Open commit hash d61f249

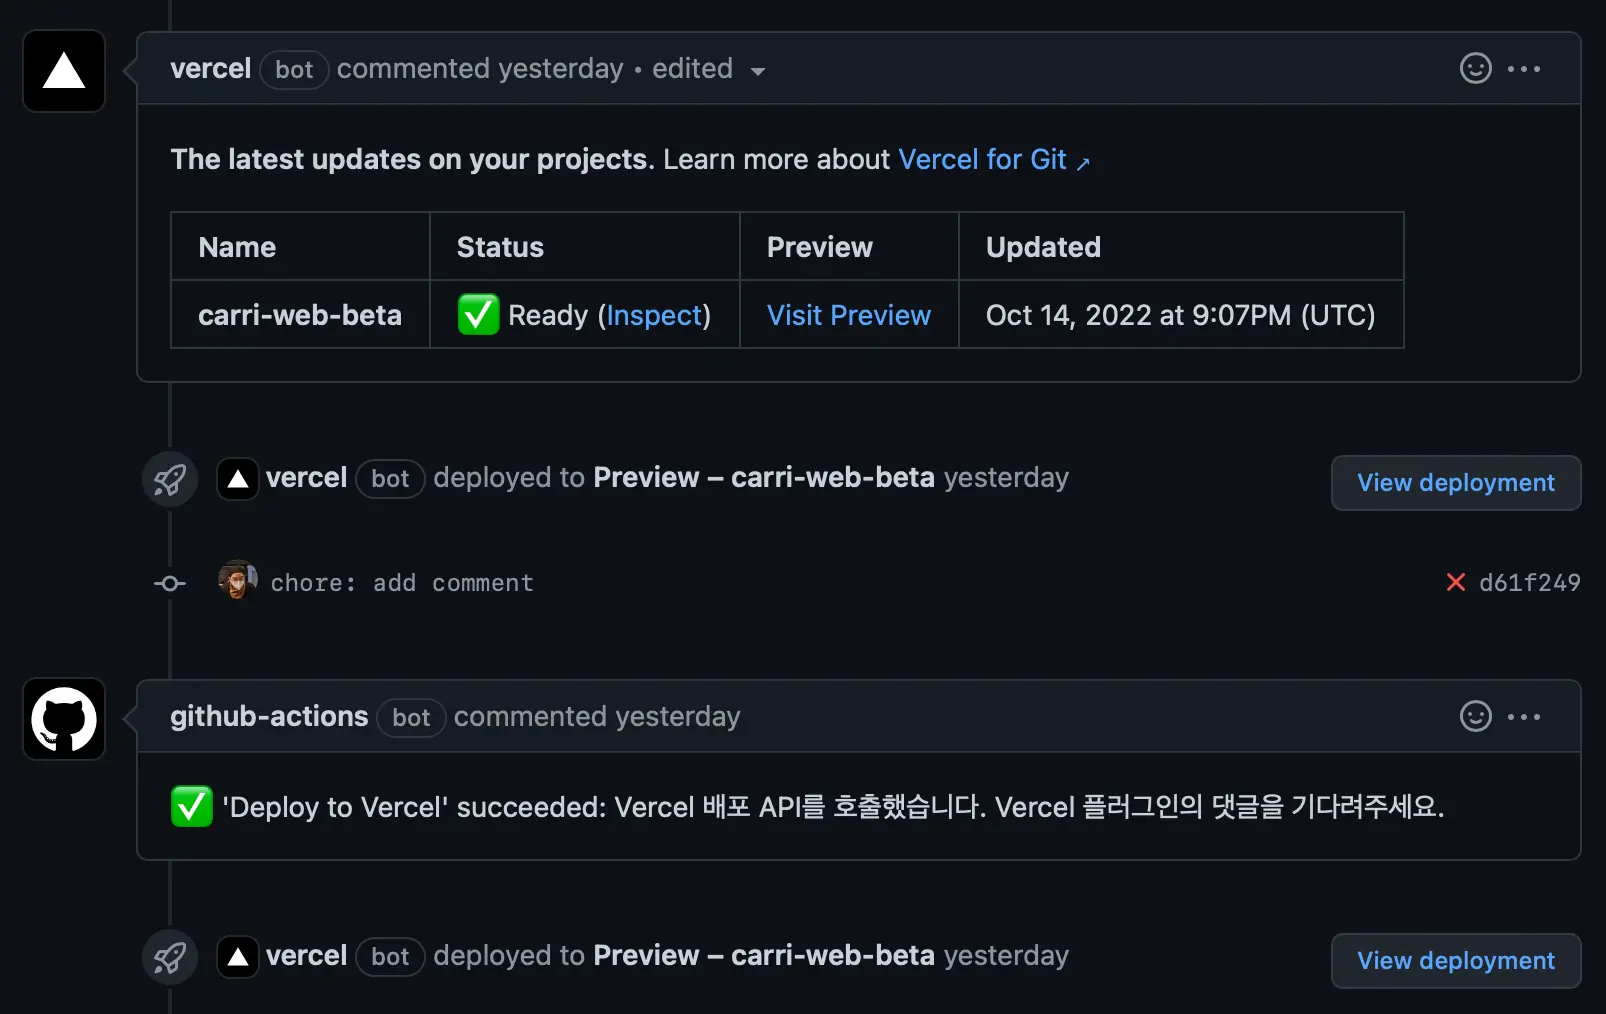pyautogui.click(x=1529, y=582)
